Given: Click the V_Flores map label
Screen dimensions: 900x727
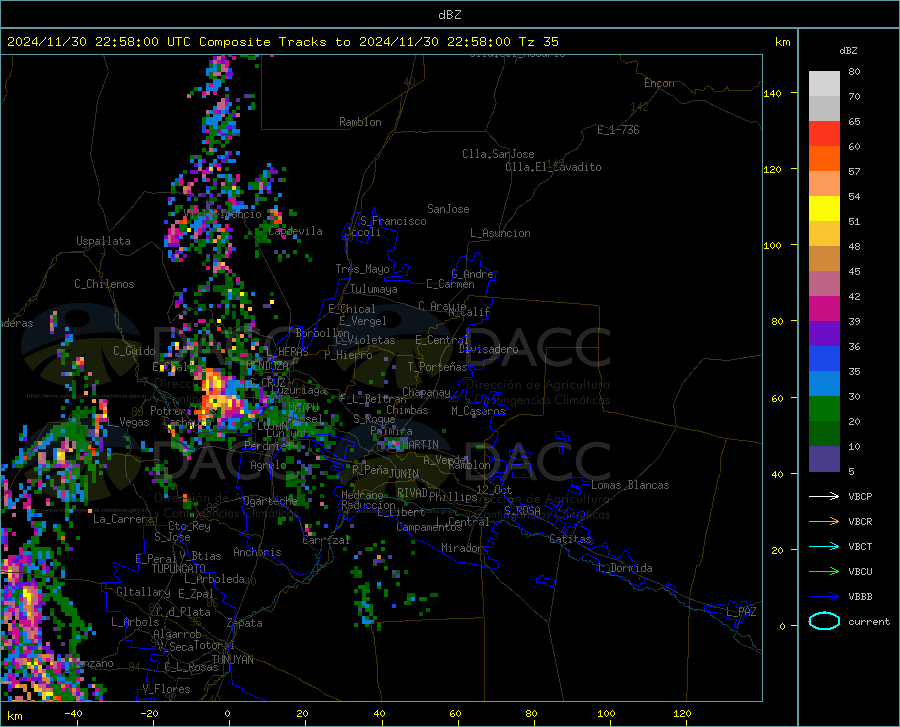Looking at the screenshot, I should (x=166, y=689).
